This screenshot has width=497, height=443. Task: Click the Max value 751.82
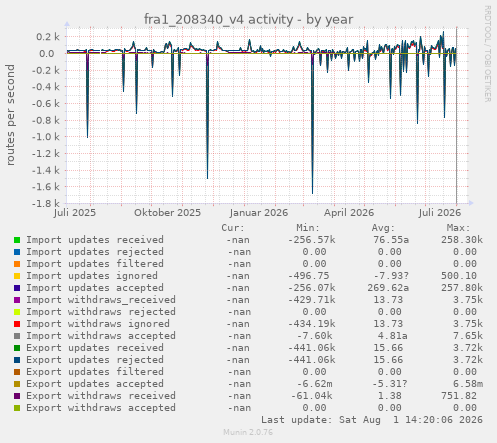coord(459,396)
